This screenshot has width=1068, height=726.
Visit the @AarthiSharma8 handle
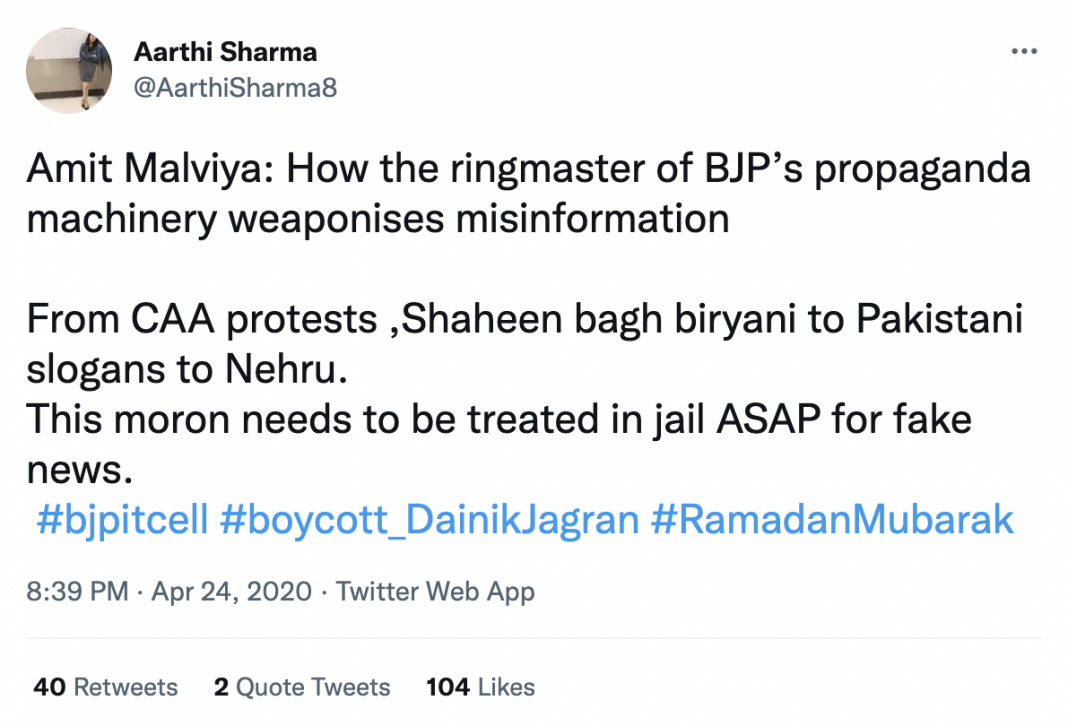pyautogui.click(x=235, y=88)
